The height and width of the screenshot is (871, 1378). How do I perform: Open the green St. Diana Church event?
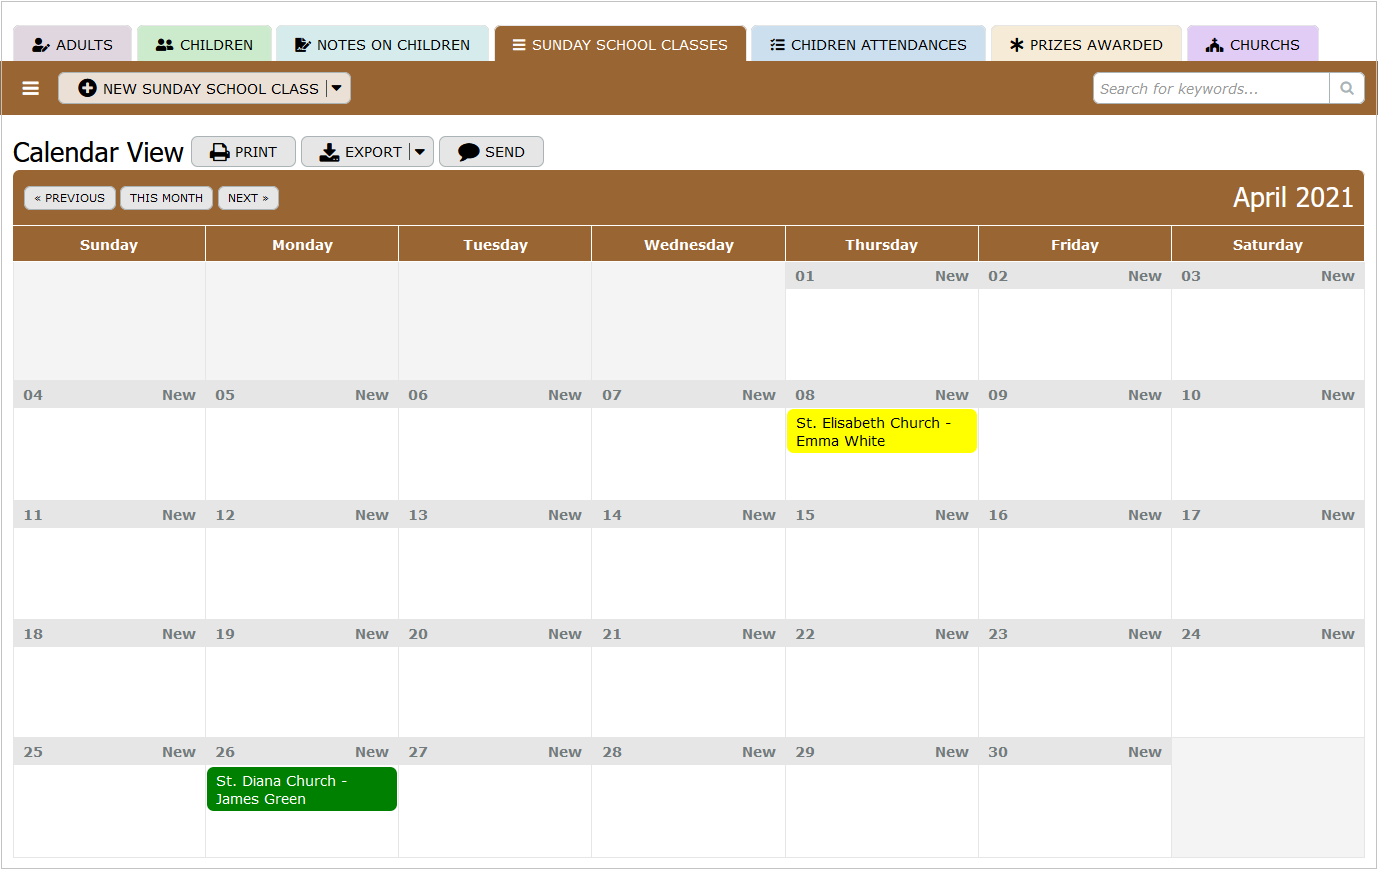(x=301, y=789)
